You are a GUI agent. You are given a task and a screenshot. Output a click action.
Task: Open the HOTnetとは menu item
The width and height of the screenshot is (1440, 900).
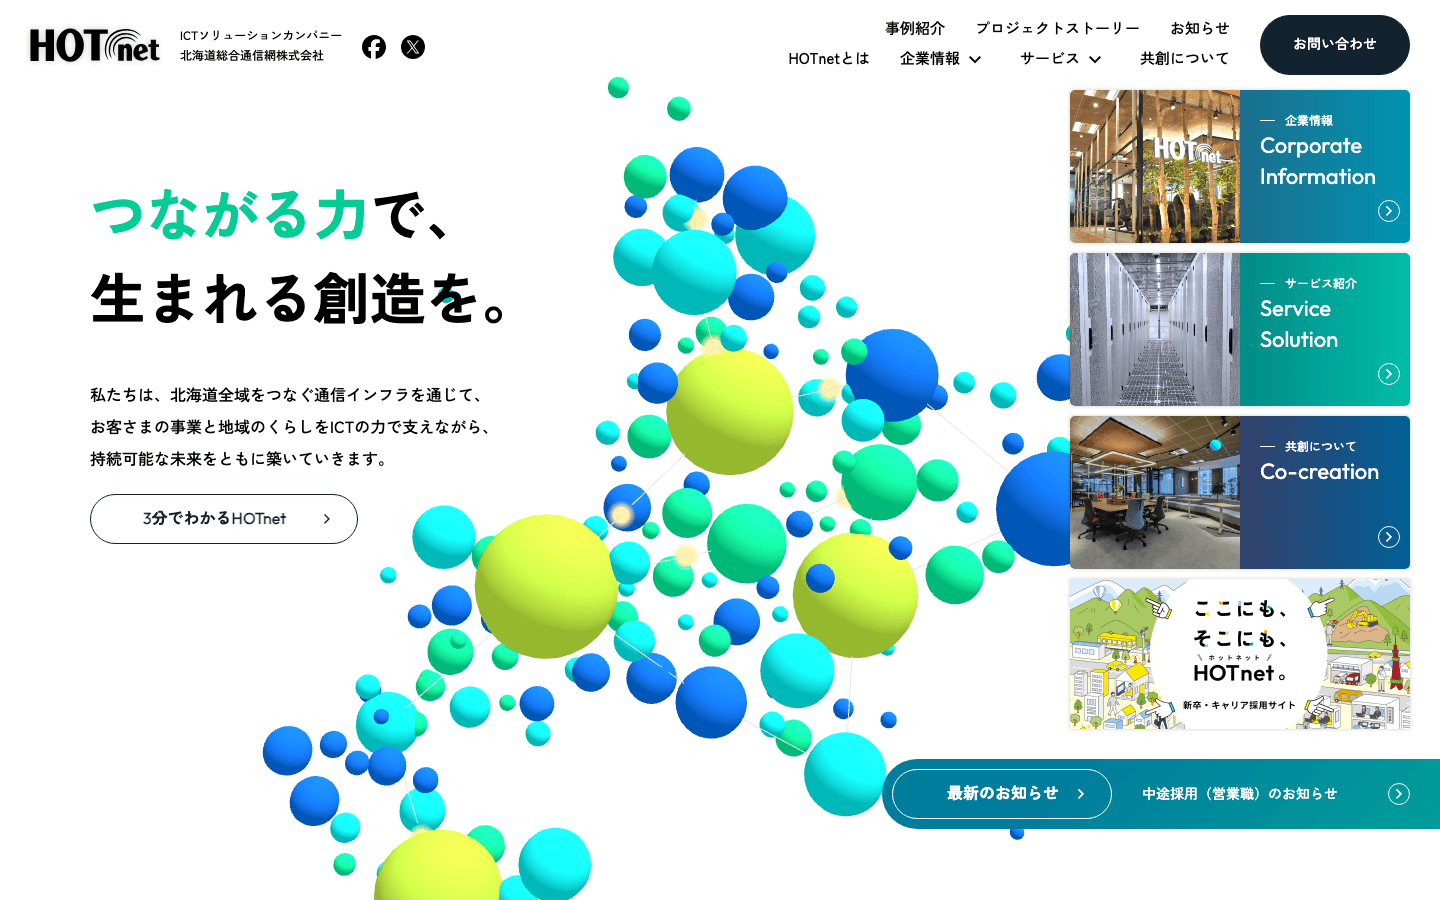(x=829, y=59)
